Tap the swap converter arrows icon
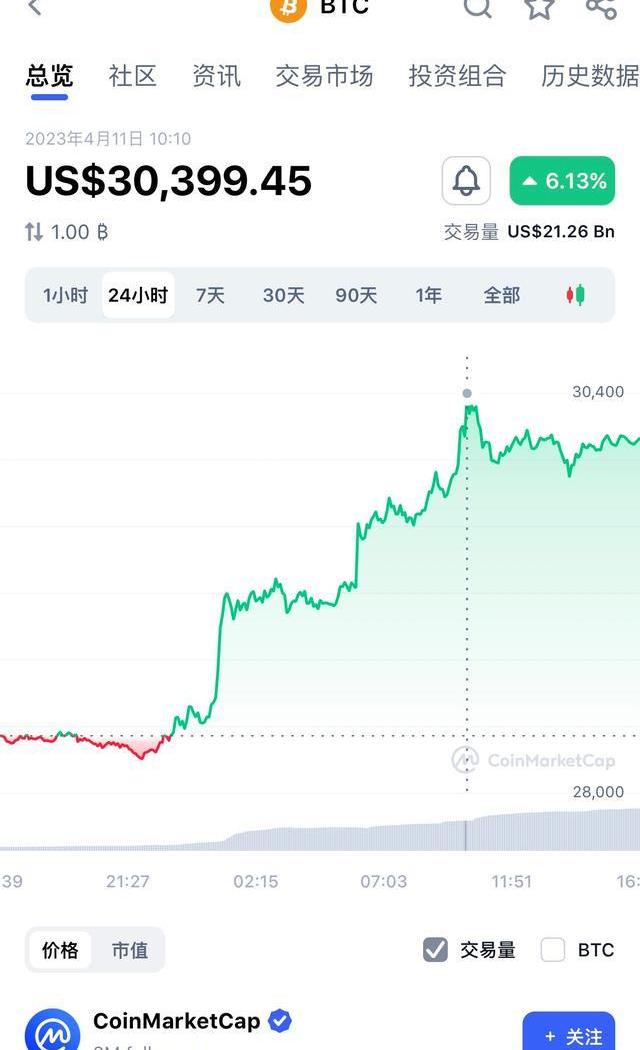 [34, 232]
